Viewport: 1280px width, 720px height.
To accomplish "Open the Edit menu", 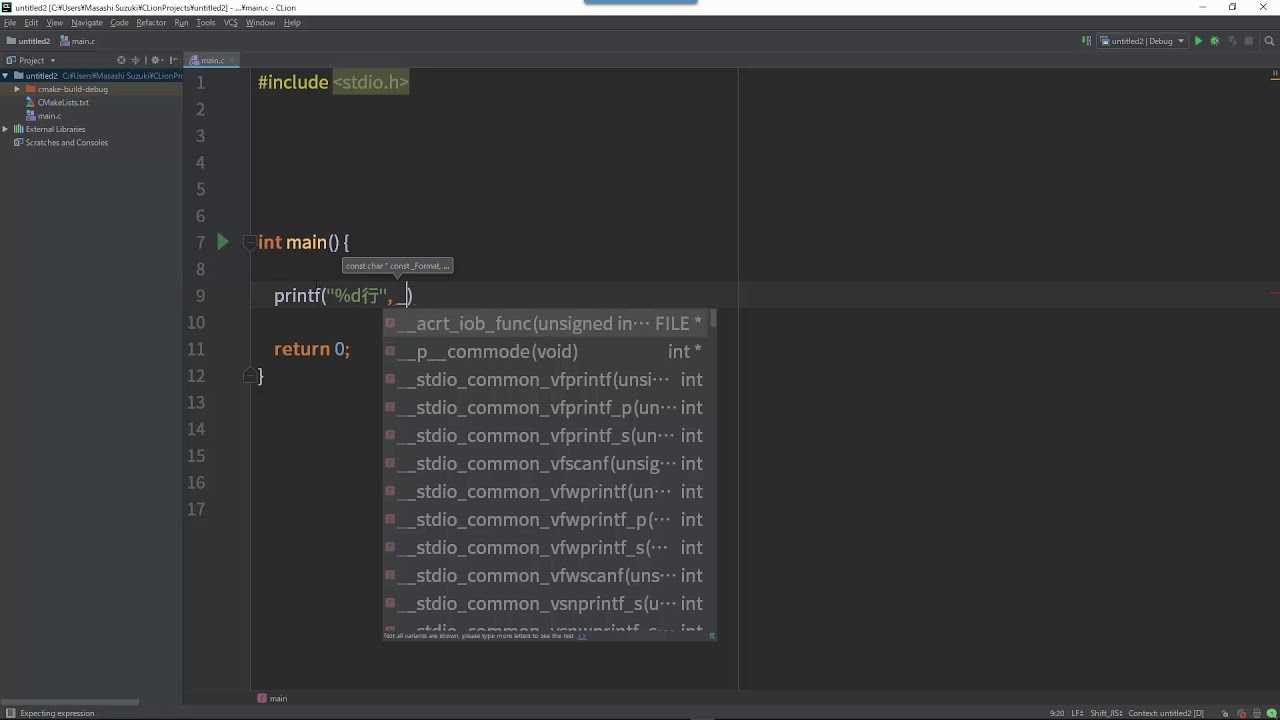I will point(31,23).
